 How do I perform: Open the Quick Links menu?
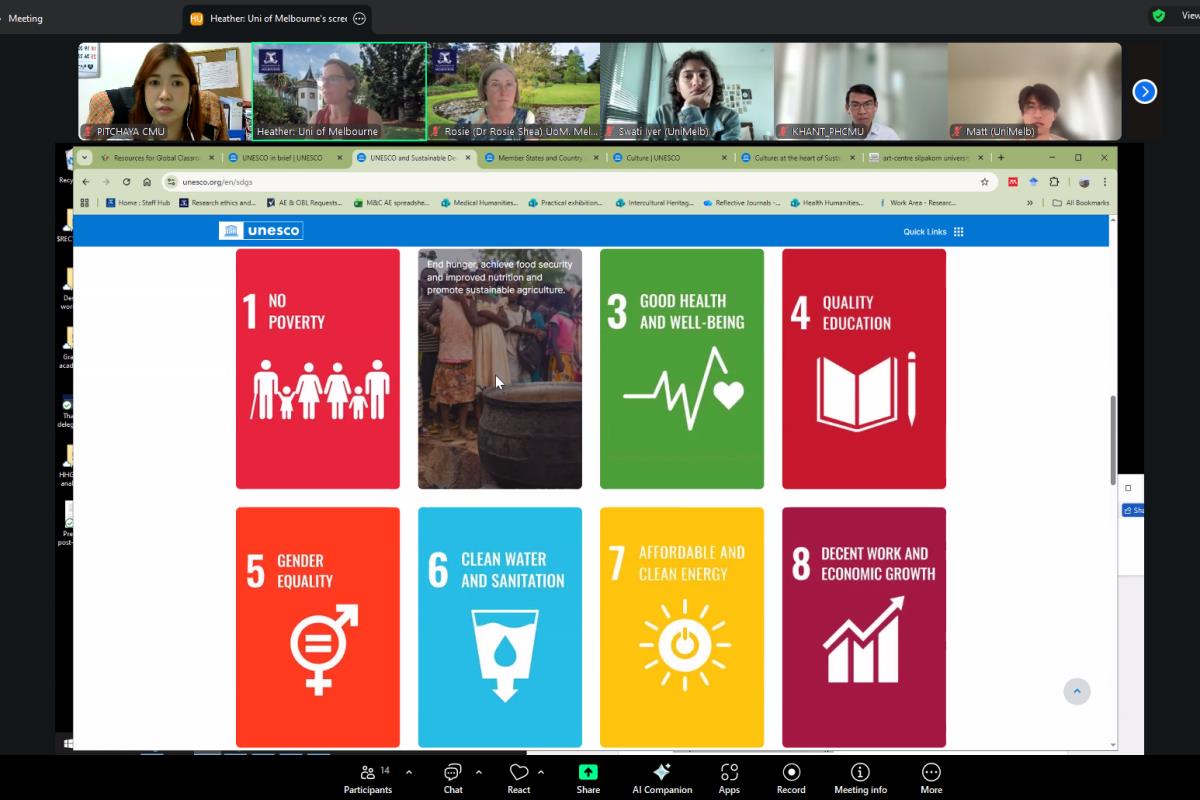pos(933,232)
